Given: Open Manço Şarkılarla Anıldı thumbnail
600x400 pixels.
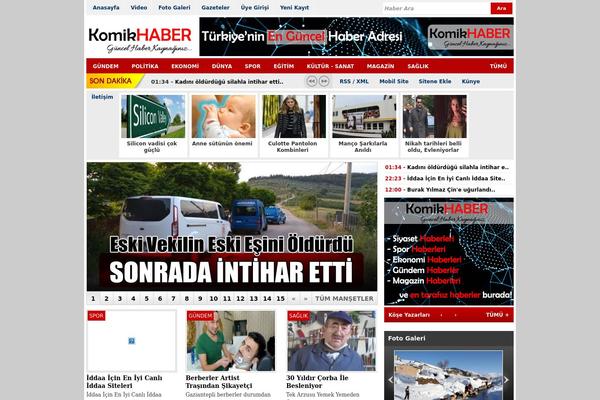Looking at the screenshot, I should [364, 116].
